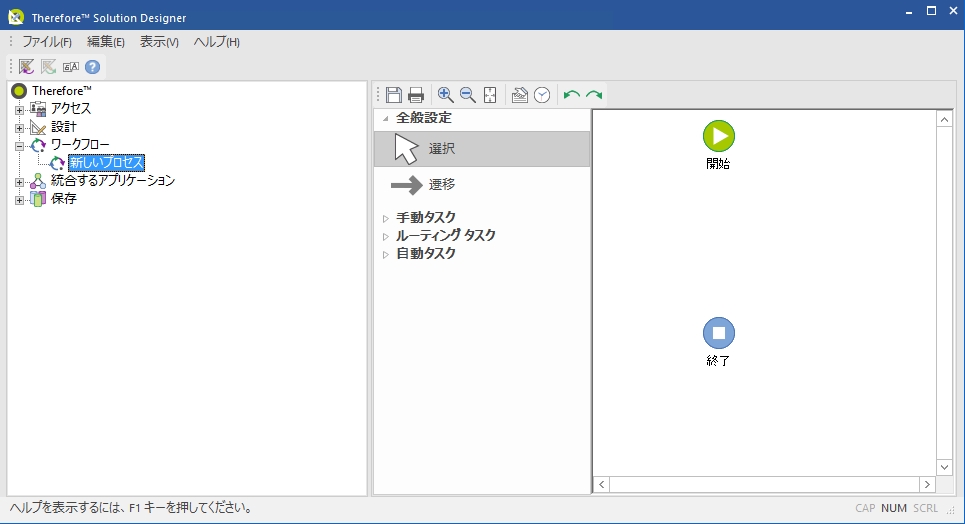The image size is (965, 524).
Task: Click the second grayed design toolbar icon
Action: pyautogui.click(x=48, y=67)
